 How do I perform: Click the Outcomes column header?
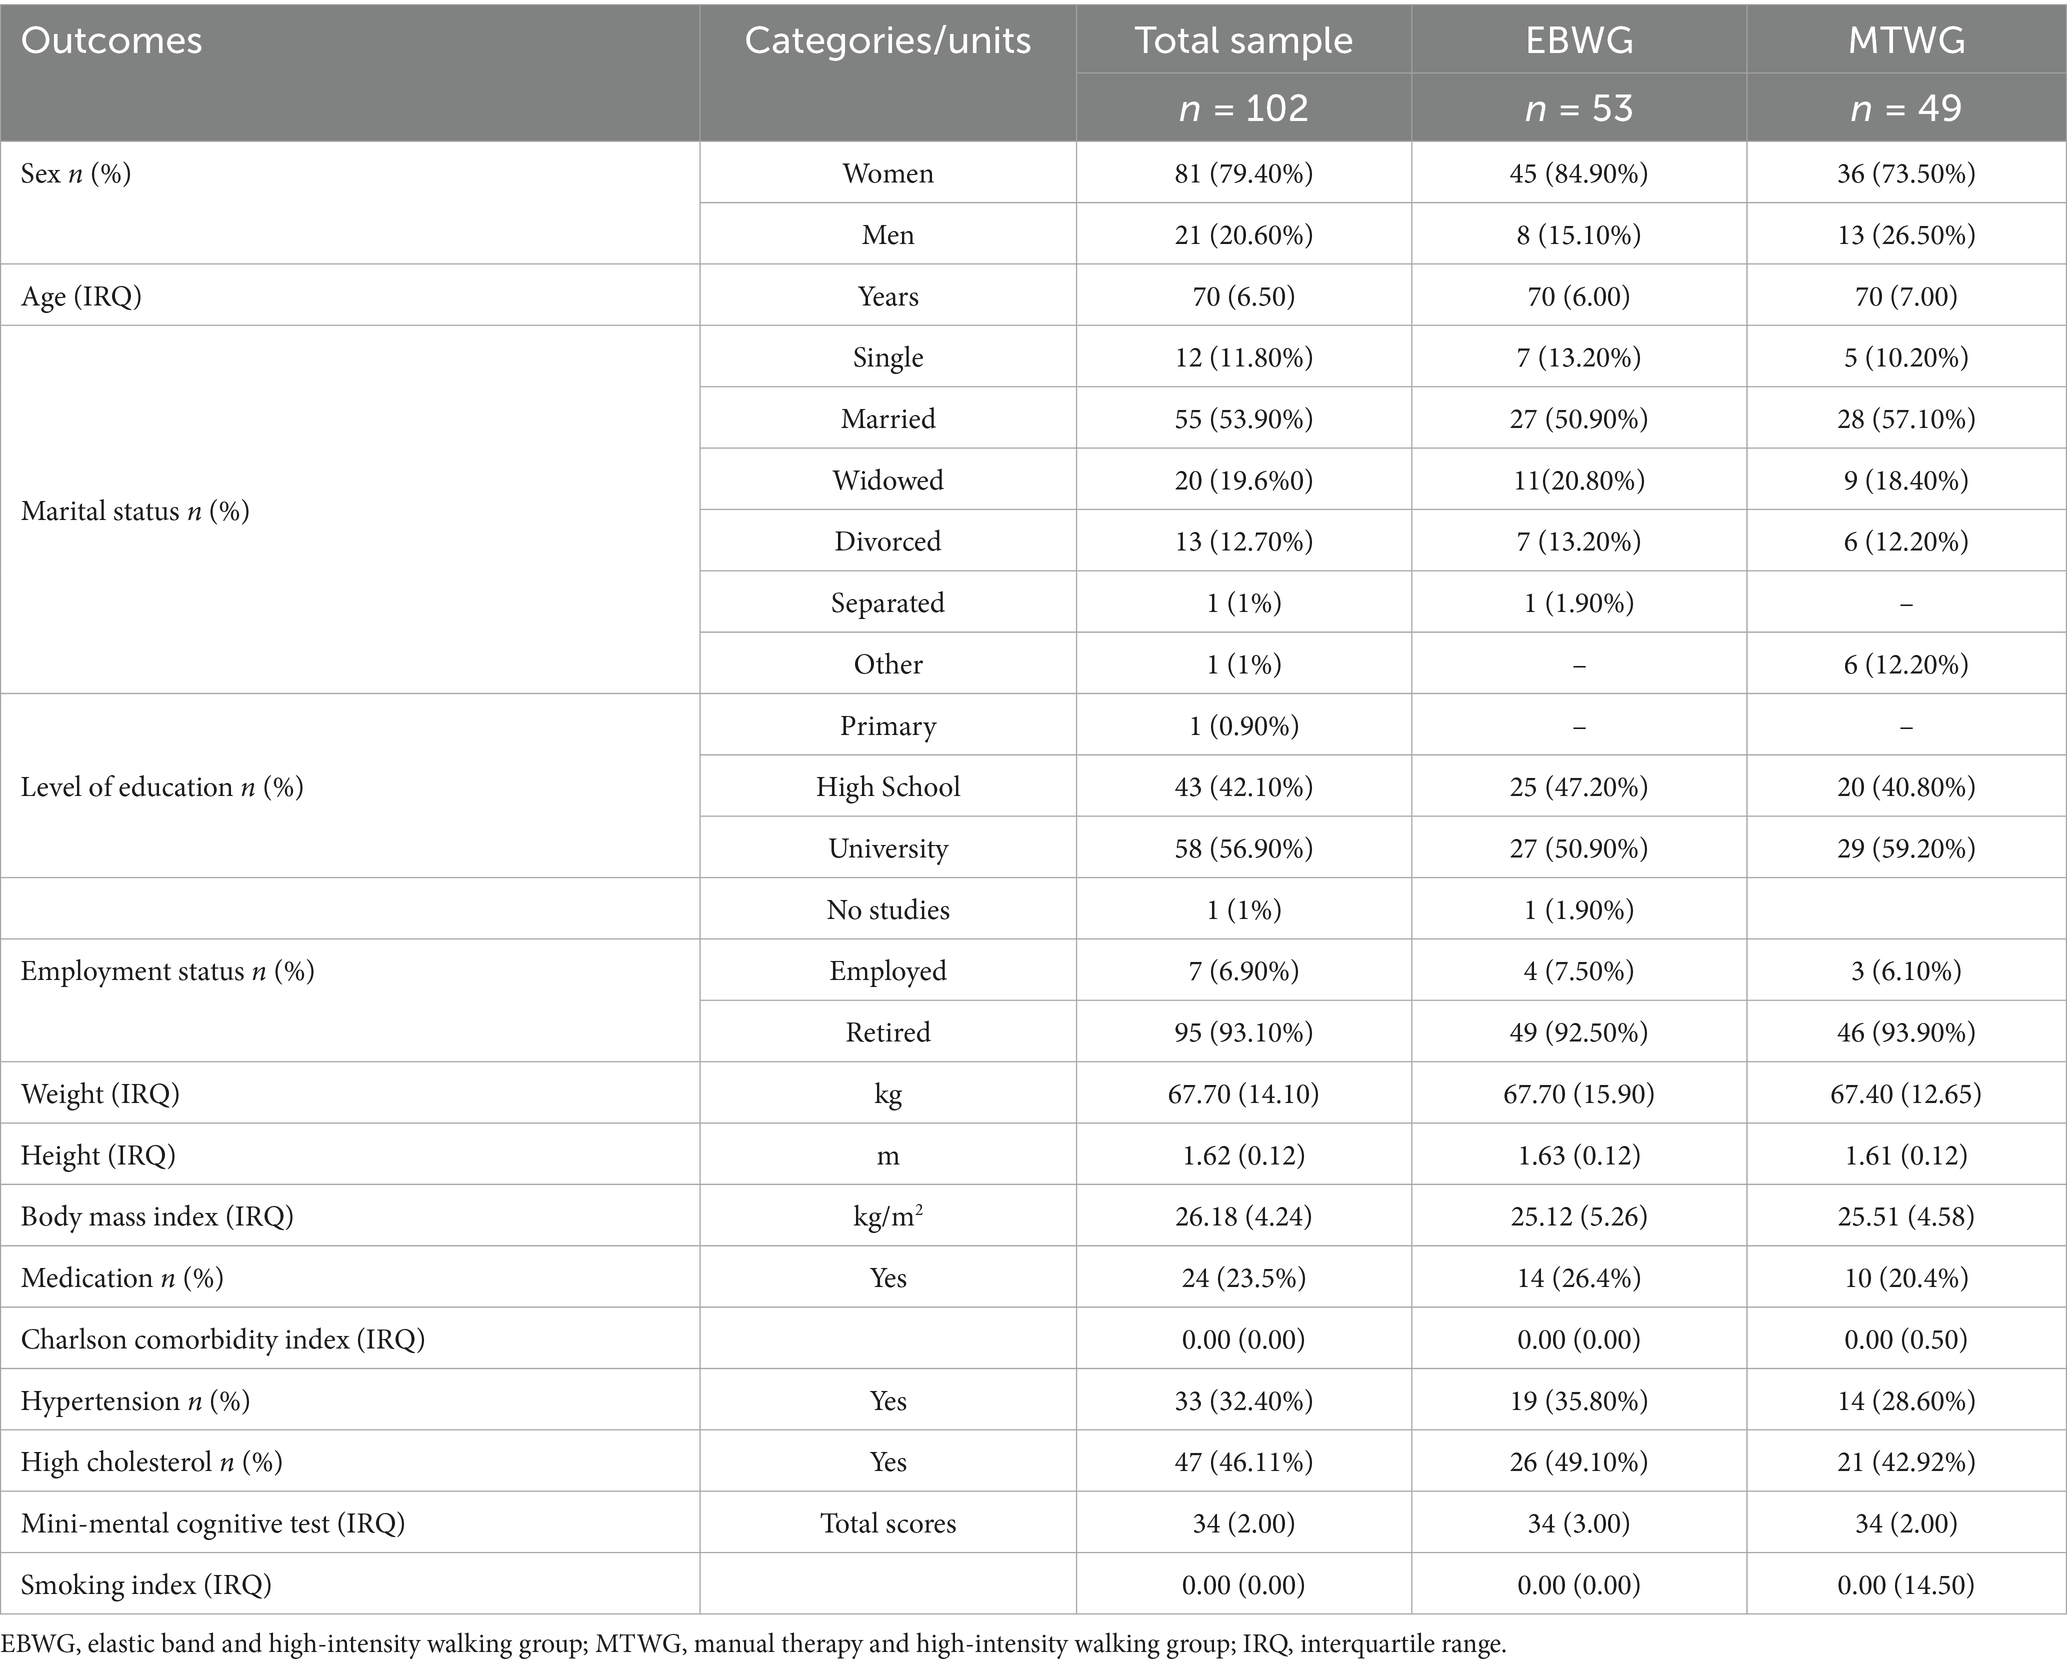[x=112, y=41]
